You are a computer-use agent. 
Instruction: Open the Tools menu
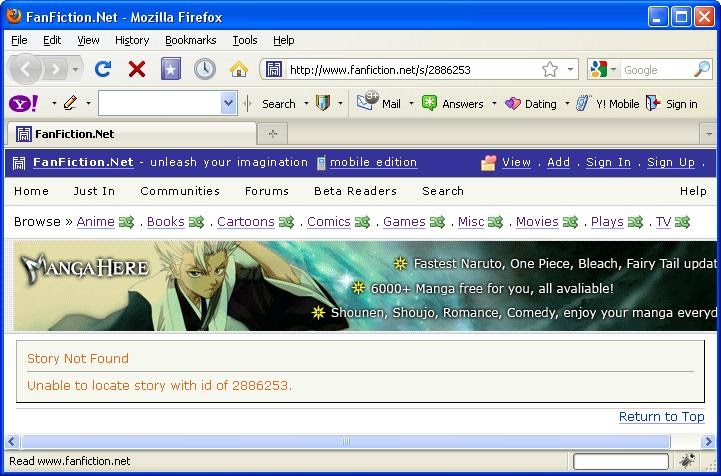(245, 40)
